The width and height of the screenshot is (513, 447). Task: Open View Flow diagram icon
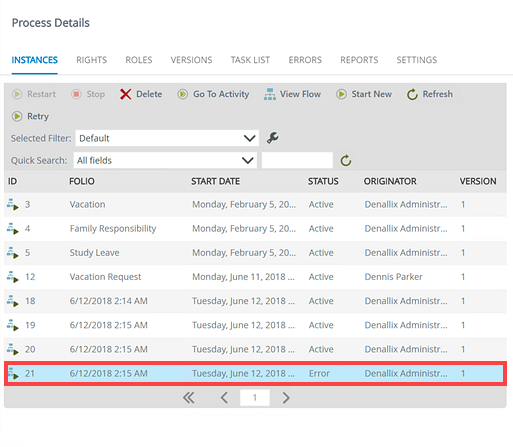coord(270,94)
